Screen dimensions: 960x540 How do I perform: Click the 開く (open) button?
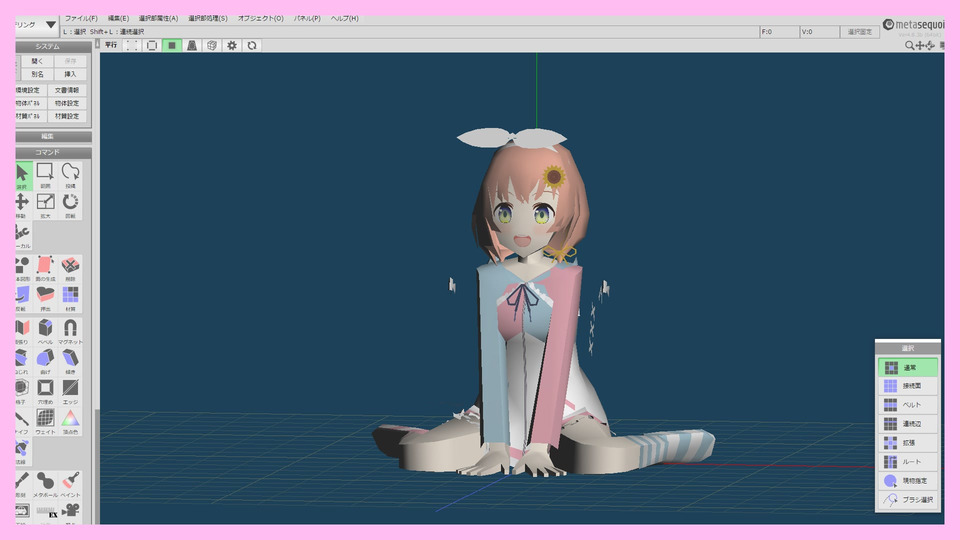pos(36,61)
